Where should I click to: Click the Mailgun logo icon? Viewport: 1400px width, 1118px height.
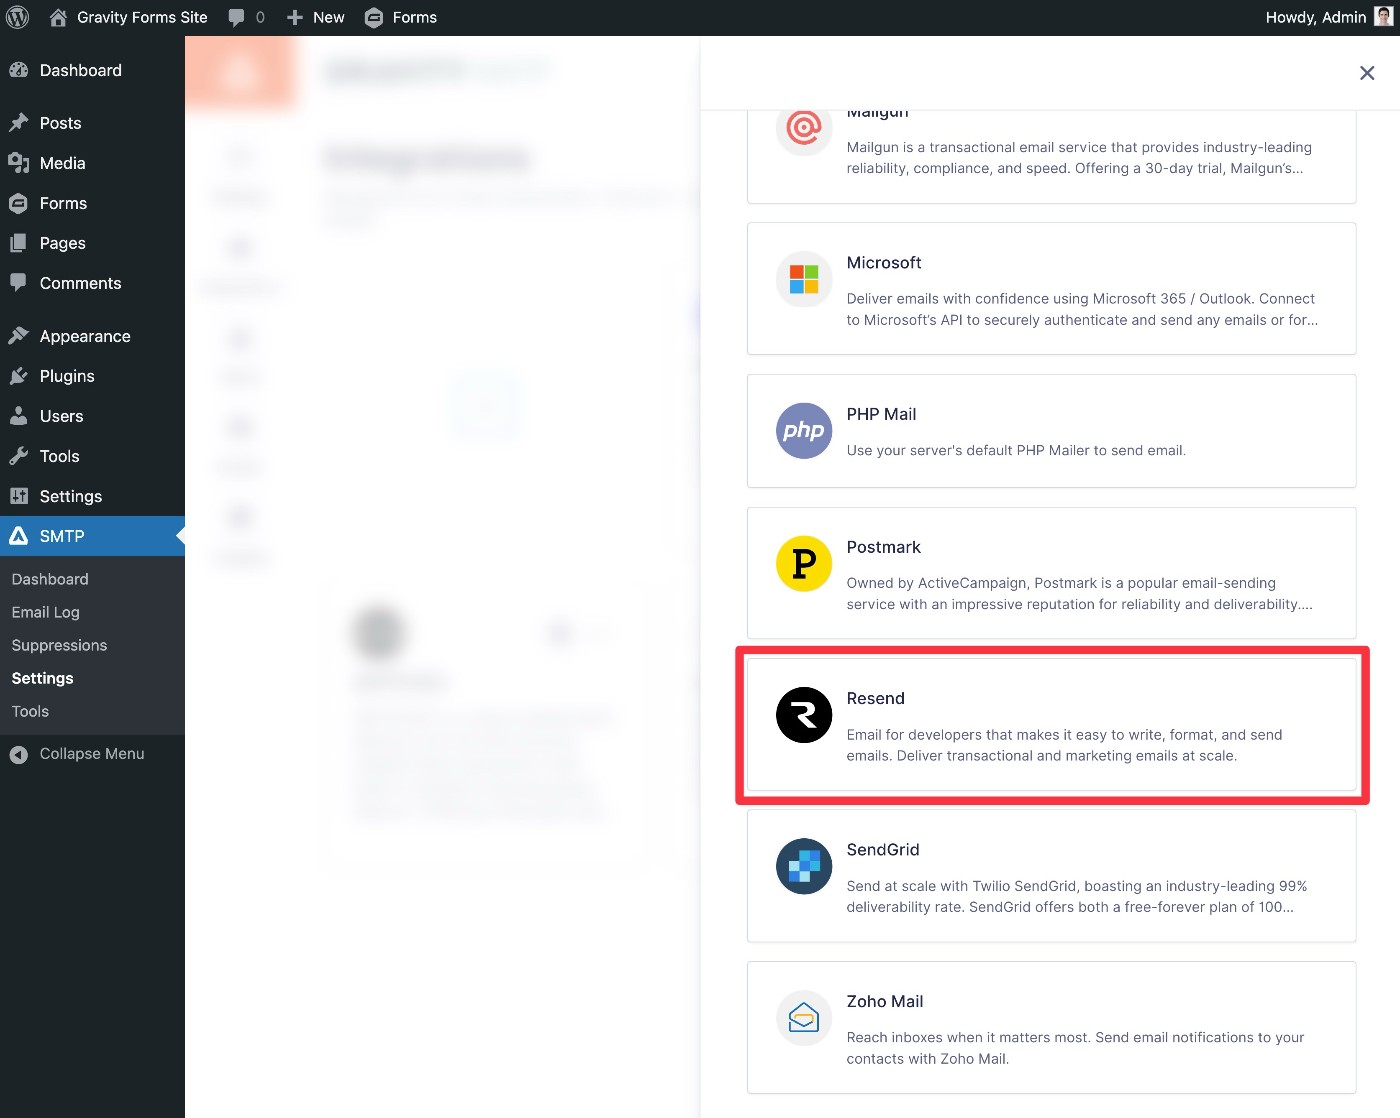coord(803,130)
